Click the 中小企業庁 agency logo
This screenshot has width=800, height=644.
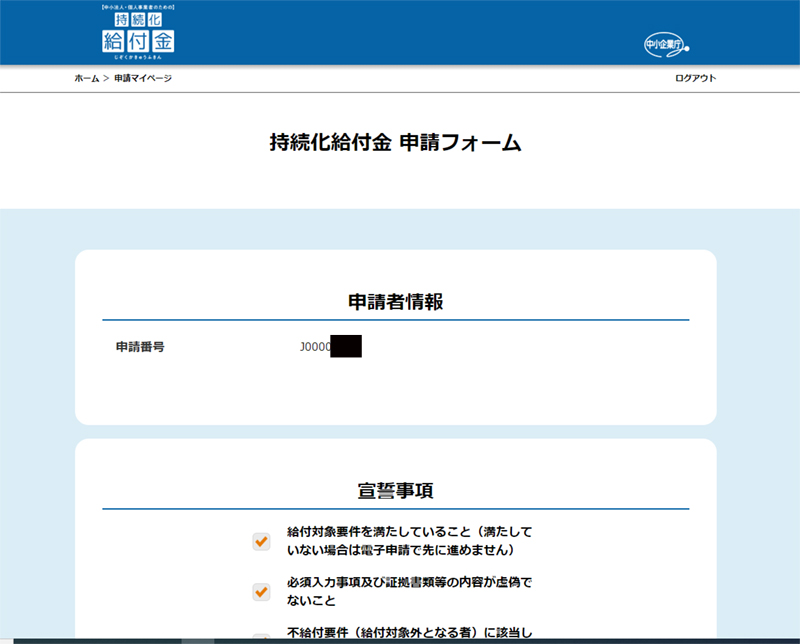point(665,44)
